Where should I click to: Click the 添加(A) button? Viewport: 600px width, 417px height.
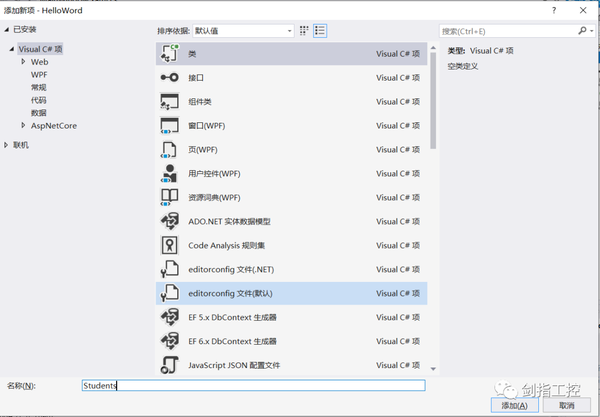coord(515,406)
